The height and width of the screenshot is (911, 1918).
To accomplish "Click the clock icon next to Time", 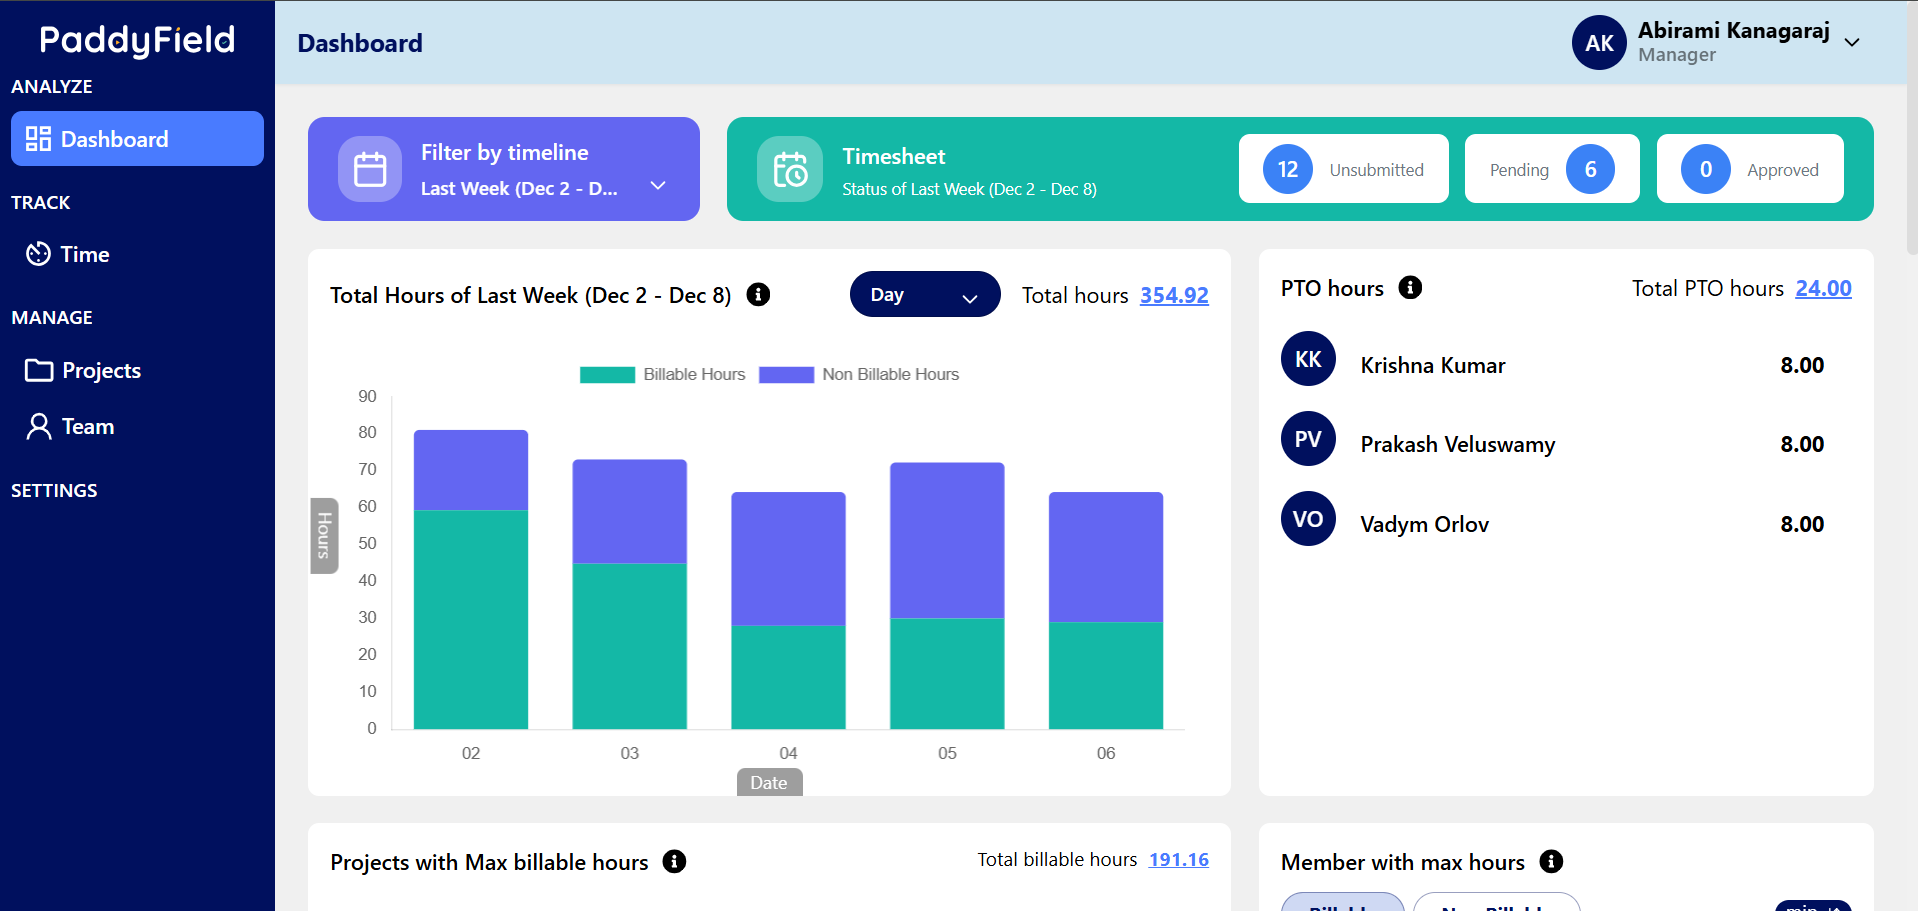I will pos(38,254).
